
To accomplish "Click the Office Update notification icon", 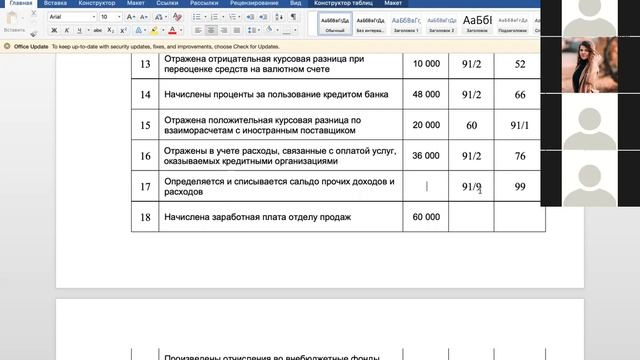I will (7, 46).
